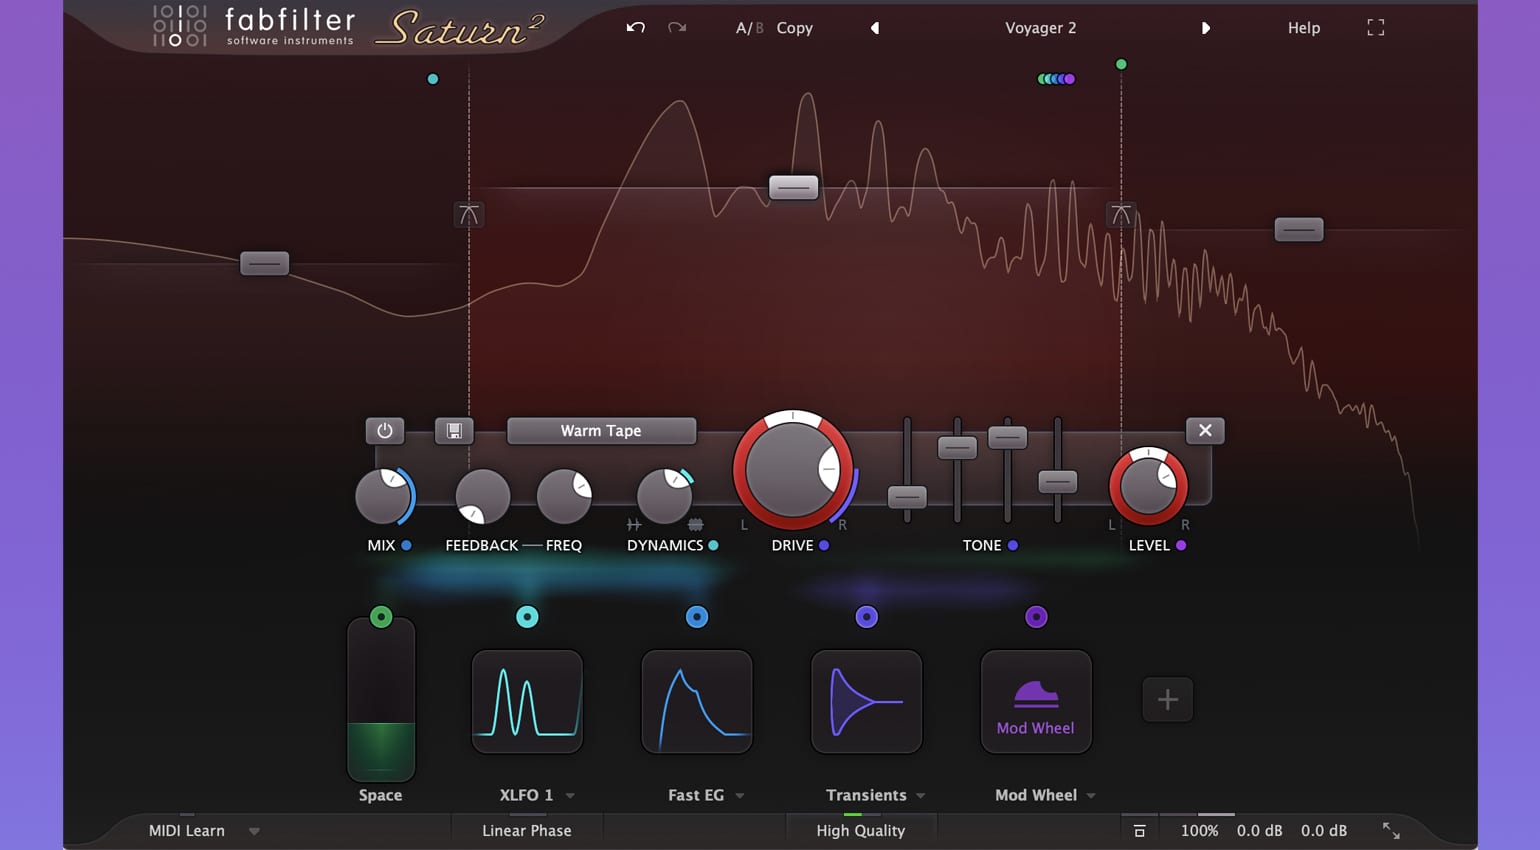This screenshot has width=1540, height=850.
Task: Open the Mod Wheel source tile
Action: click(x=1036, y=701)
